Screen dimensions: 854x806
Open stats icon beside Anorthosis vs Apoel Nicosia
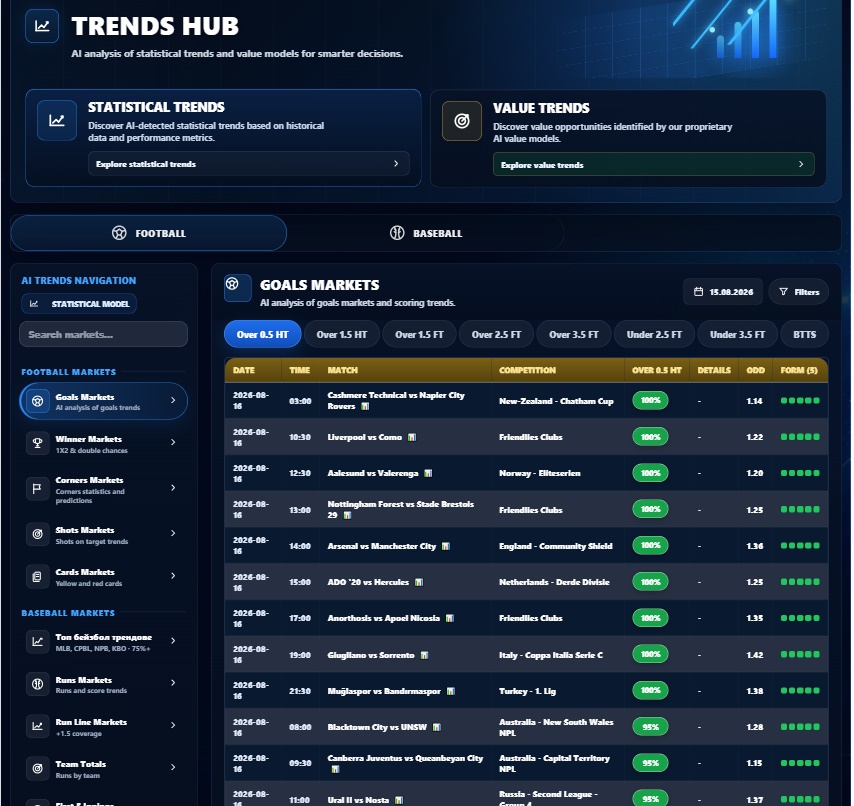point(449,618)
